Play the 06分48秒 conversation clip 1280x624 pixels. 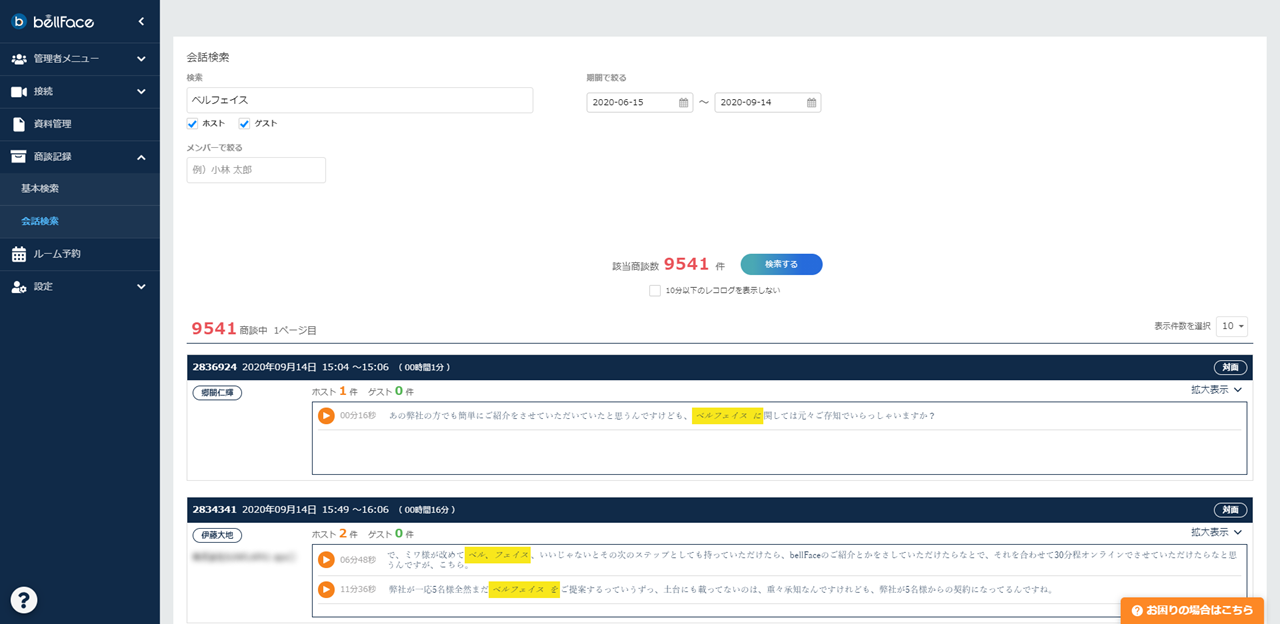click(326, 560)
